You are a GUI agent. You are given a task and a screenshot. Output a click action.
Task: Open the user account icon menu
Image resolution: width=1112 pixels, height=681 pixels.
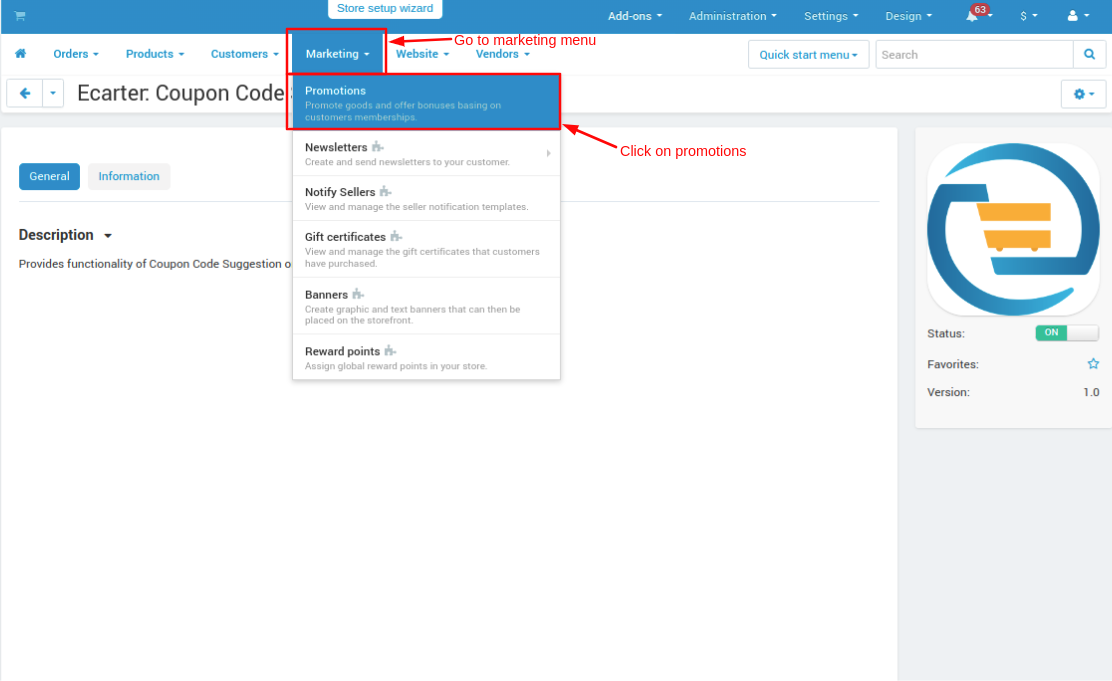tap(1078, 16)
